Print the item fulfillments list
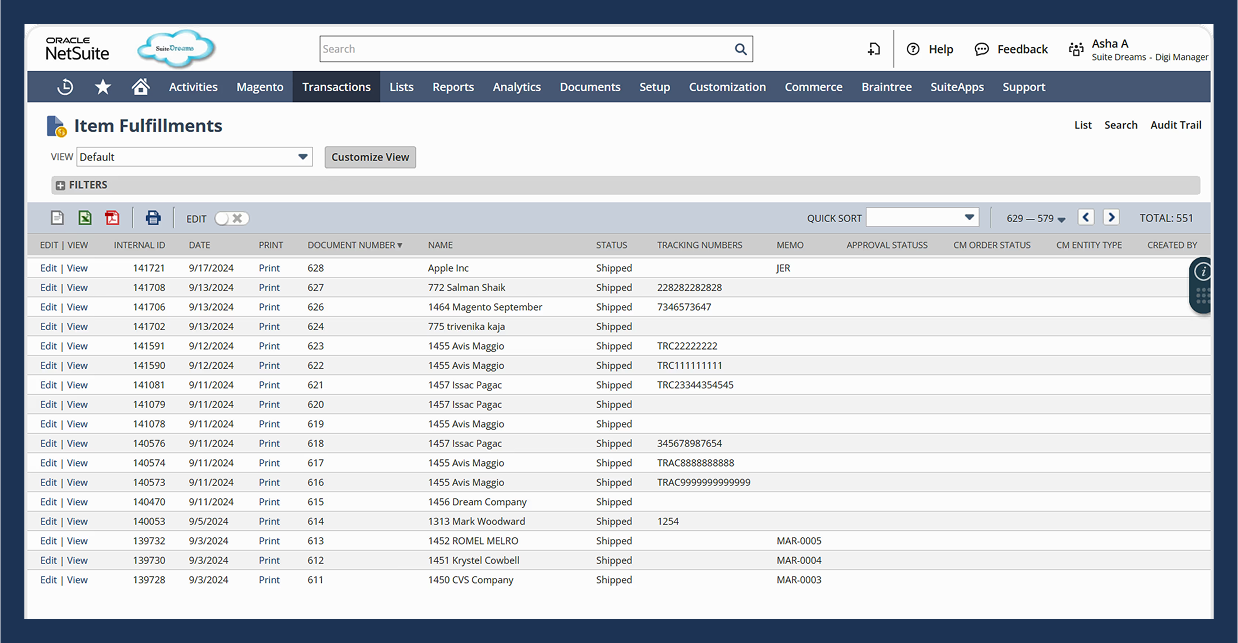 coord(153,217)
